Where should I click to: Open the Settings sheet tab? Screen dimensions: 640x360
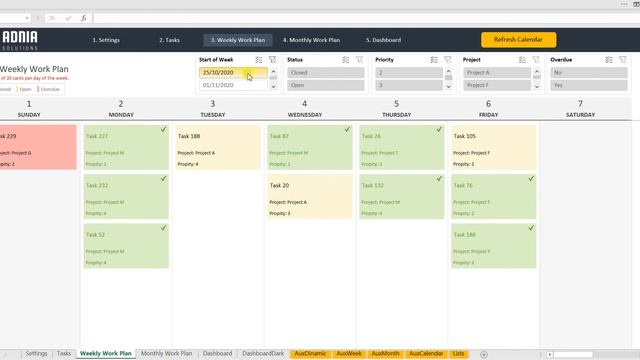coord(36,354)
